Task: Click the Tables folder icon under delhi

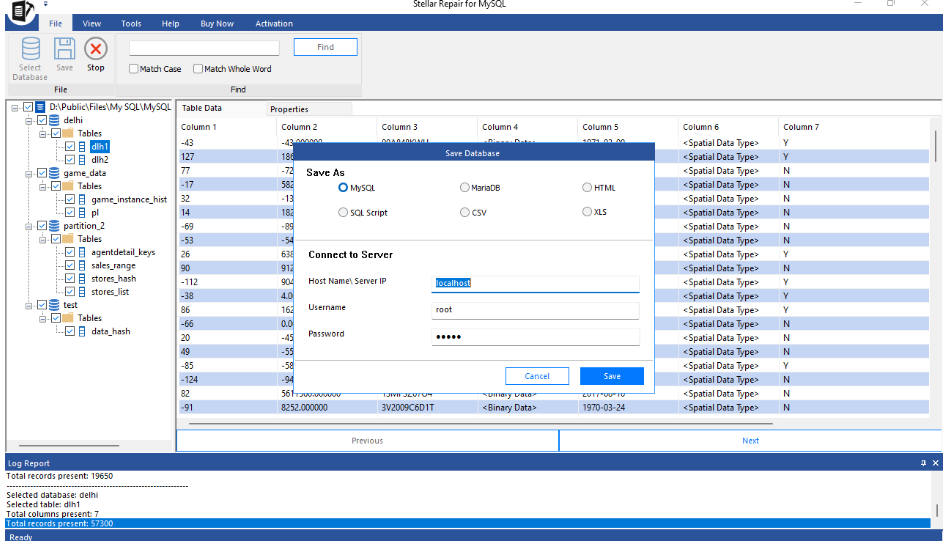Action: 68,133
